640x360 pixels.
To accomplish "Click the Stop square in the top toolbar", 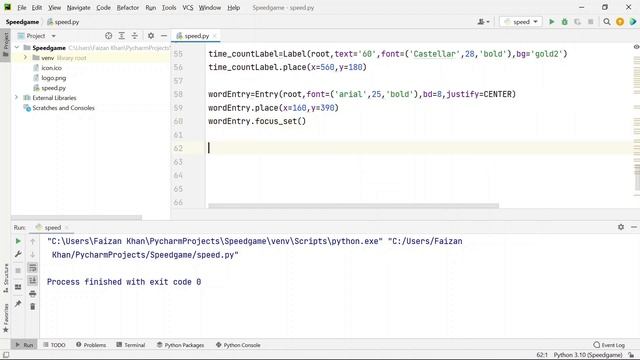I will (590, 22).
